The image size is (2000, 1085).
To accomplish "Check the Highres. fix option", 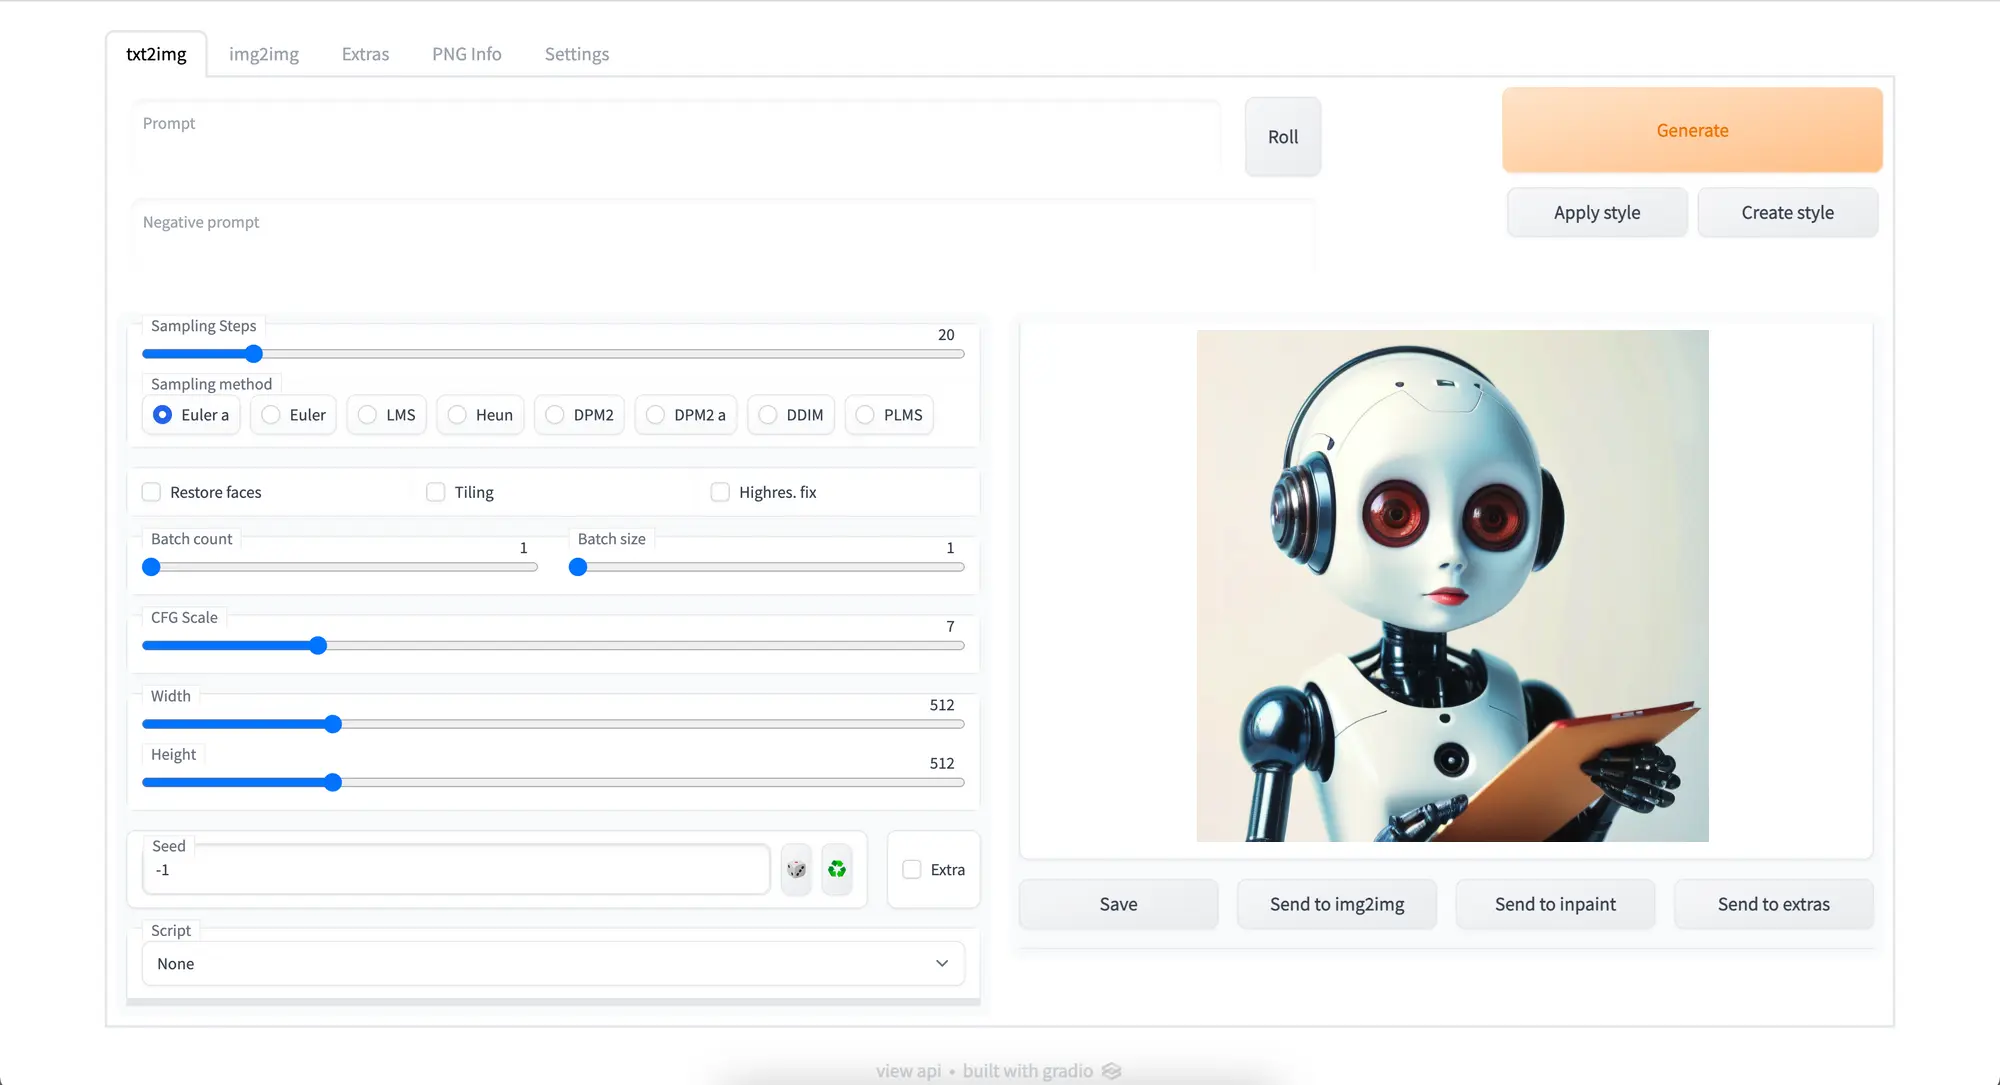I will click(x=720, y=492).
